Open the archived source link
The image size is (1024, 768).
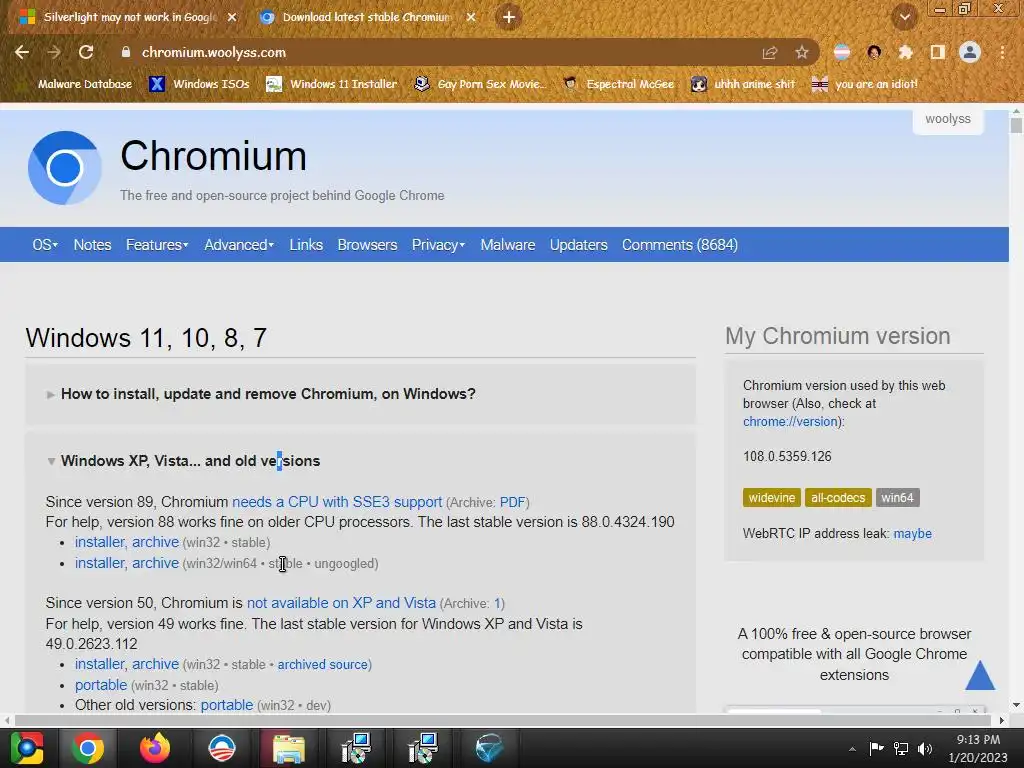(x=323, y=664)
